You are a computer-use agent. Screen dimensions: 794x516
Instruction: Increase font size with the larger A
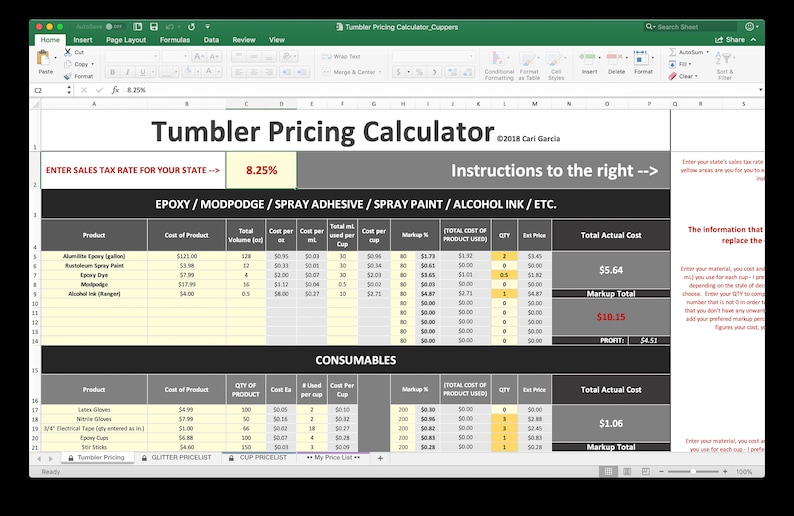[199, 56]
